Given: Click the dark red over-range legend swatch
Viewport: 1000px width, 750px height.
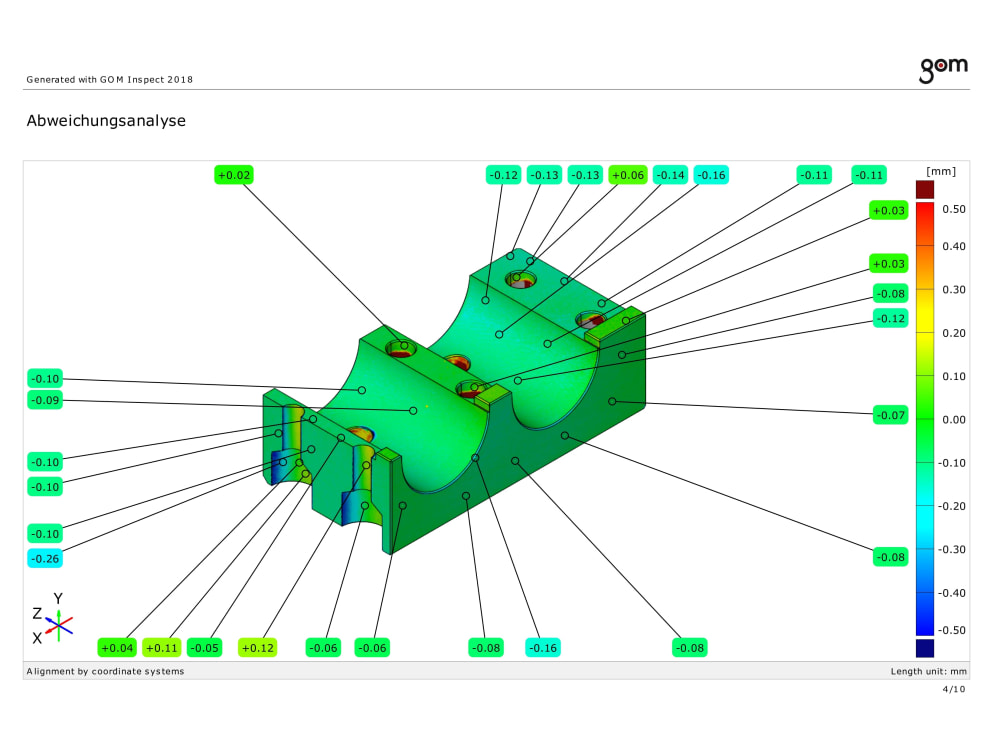Looking at the screenshot, I should coord(925,189).
